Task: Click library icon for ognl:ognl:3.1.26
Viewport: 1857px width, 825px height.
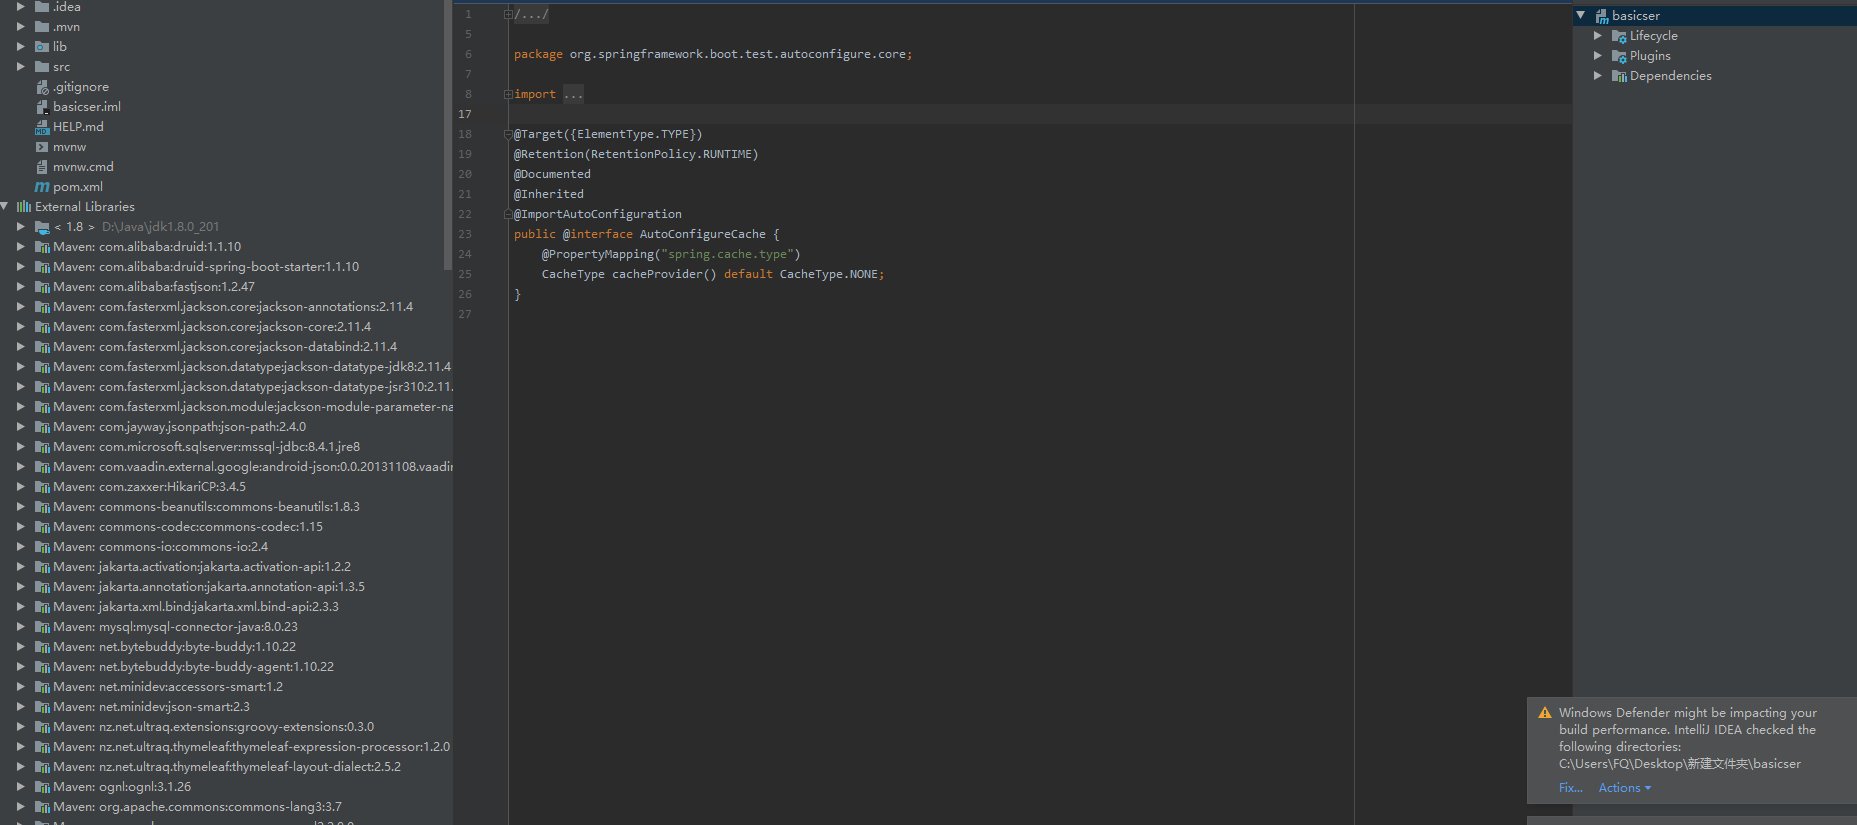Action: pos(42,787)
